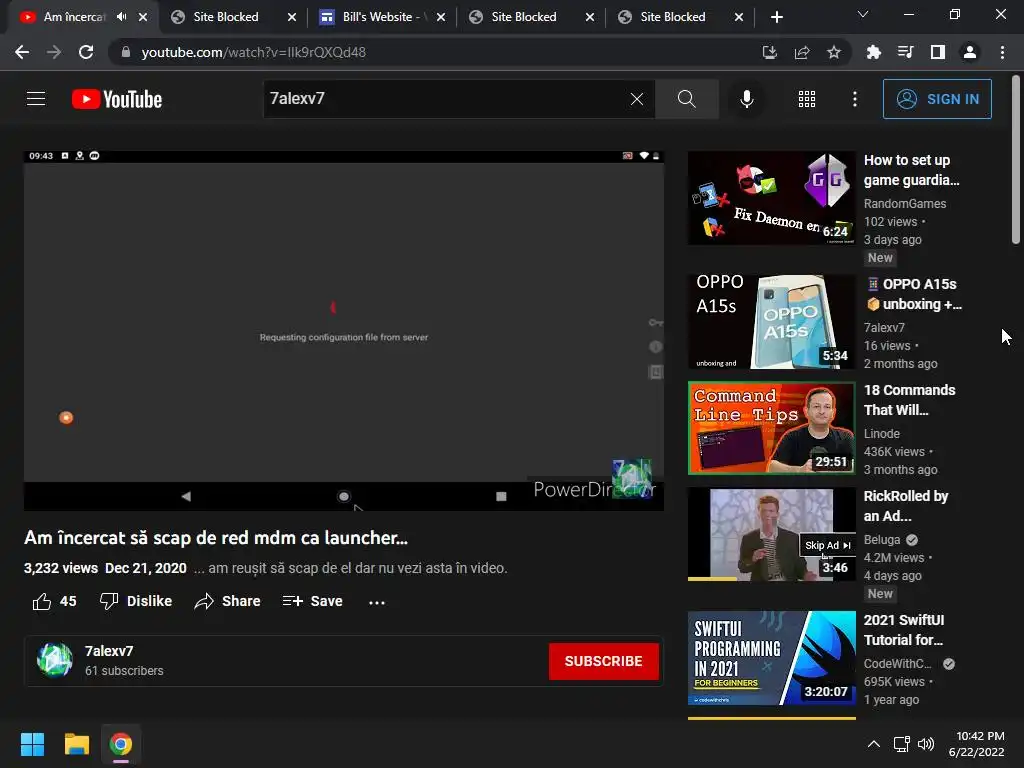
Task: Open 2021 SwiftUI Tutorial title
Action: point(904,630)
